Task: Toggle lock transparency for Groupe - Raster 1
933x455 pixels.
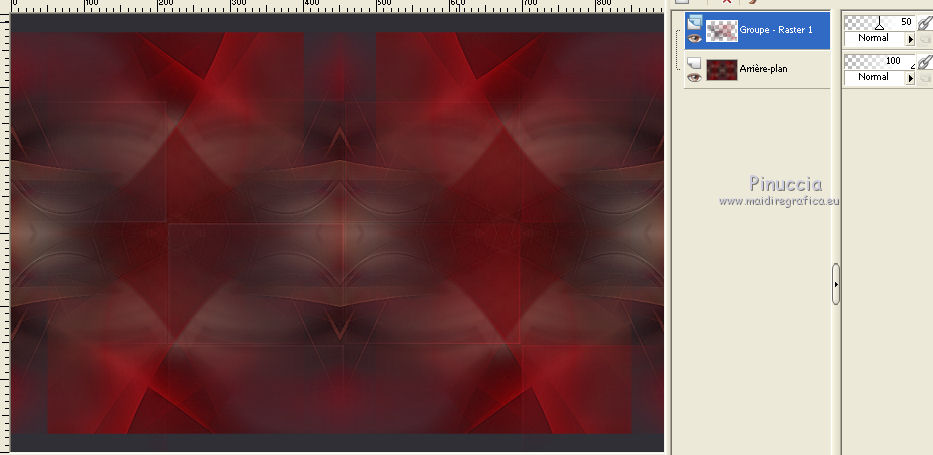Action: coord(925,39)
